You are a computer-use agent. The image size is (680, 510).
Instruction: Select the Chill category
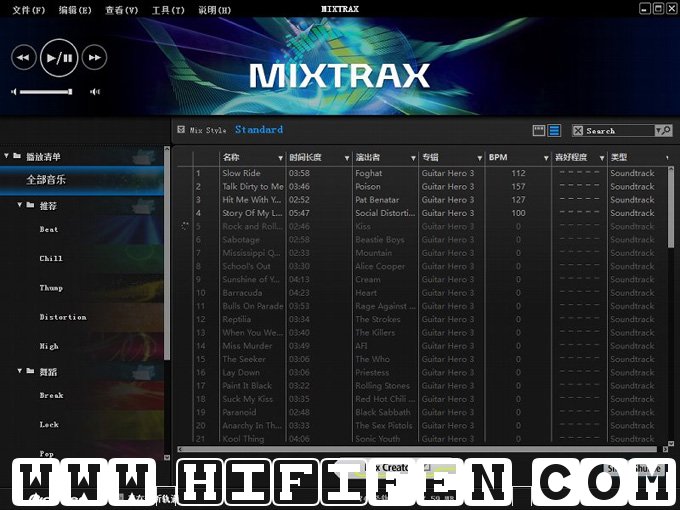point(51,258)
